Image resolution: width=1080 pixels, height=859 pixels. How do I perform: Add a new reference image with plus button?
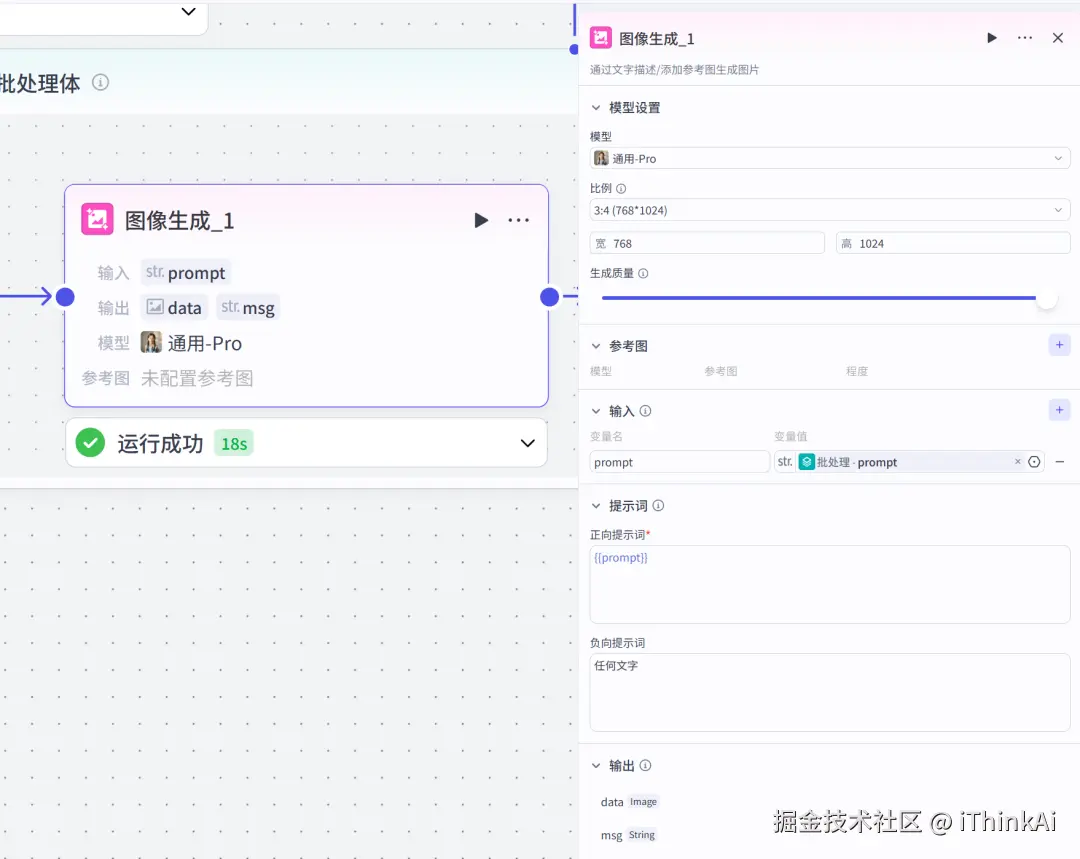tap(1059, 345)
